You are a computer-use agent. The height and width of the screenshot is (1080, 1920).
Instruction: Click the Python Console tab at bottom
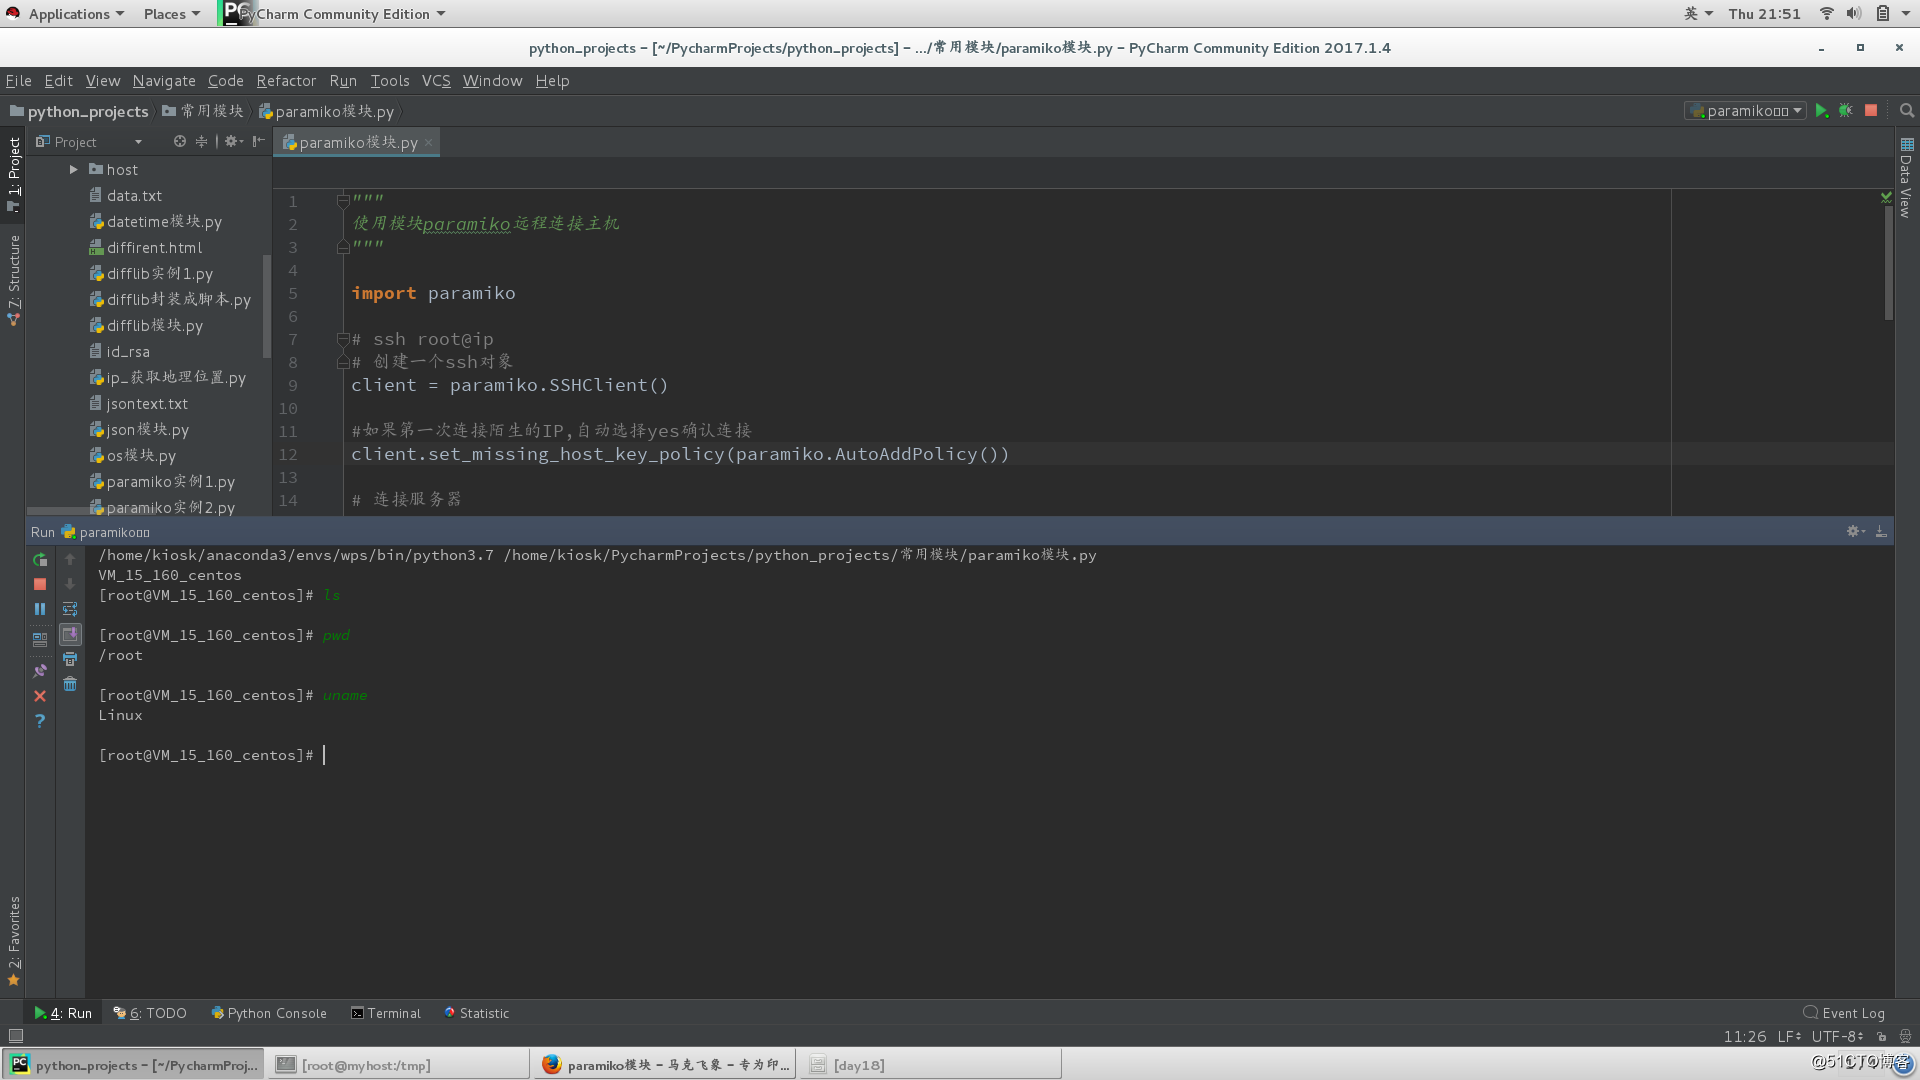(269, 1013)
